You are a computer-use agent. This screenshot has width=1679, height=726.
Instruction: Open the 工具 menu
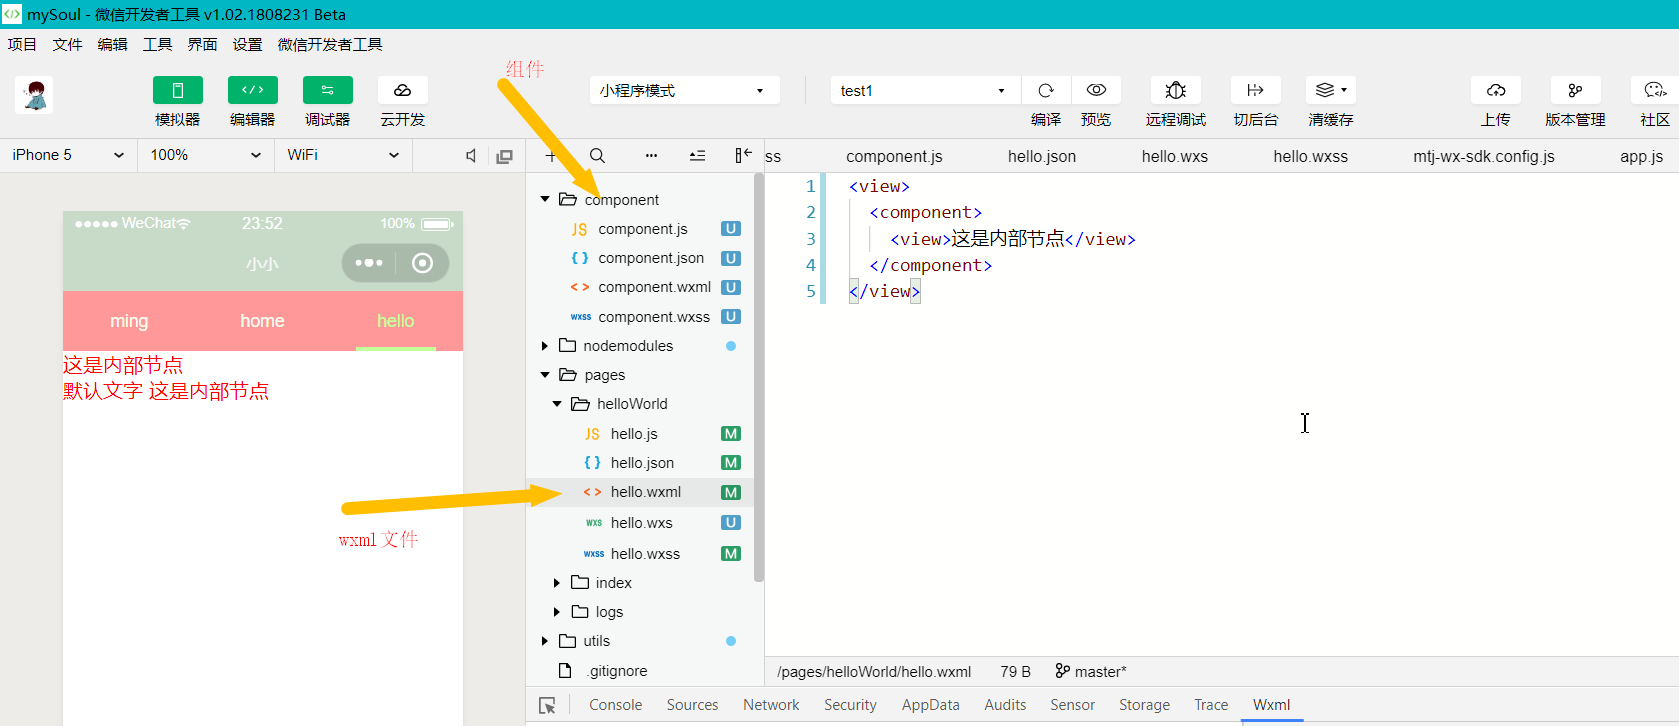click(157, 44)
